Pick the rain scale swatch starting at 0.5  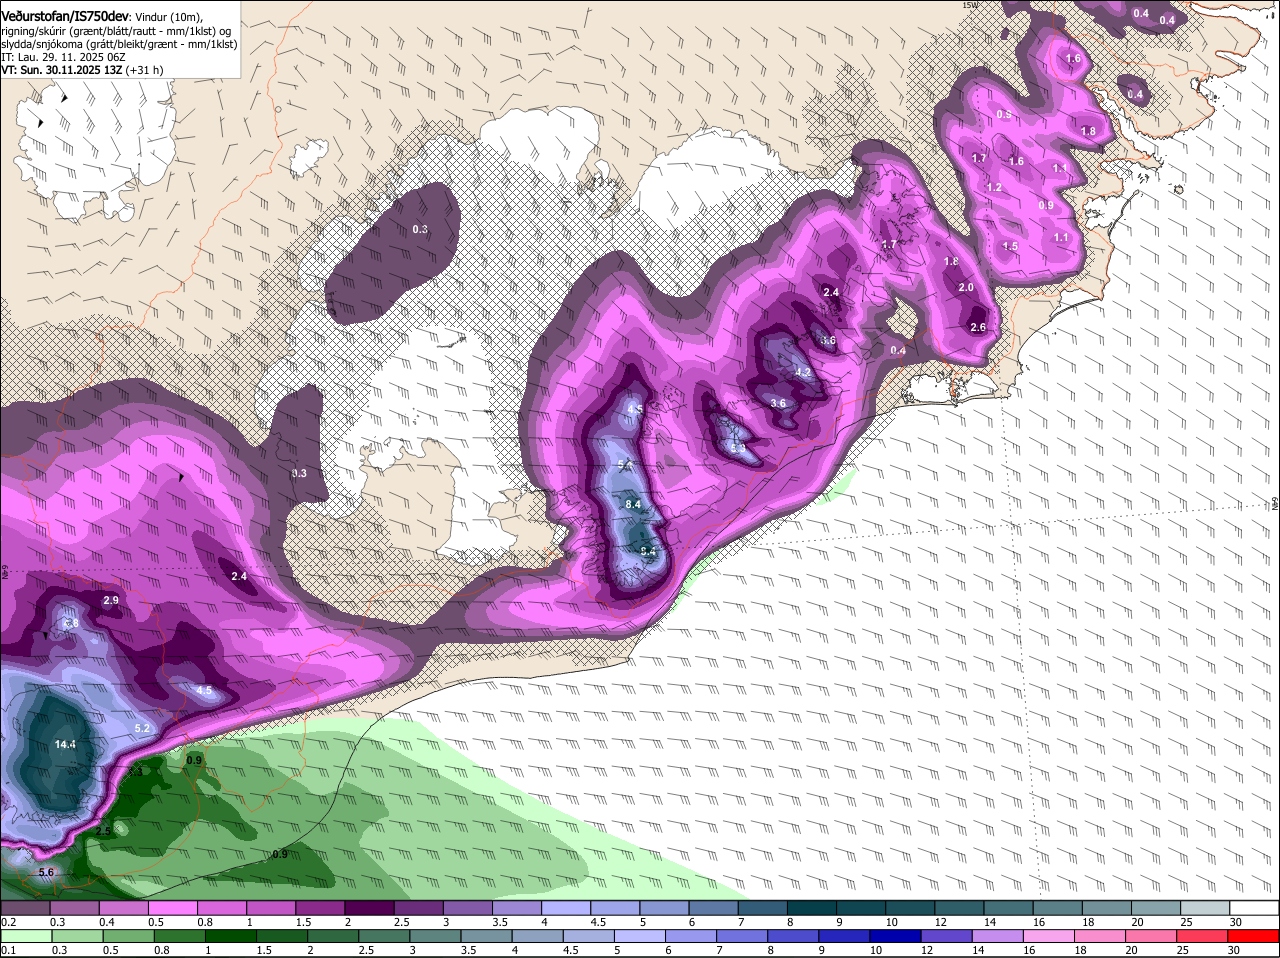point(128,936)
